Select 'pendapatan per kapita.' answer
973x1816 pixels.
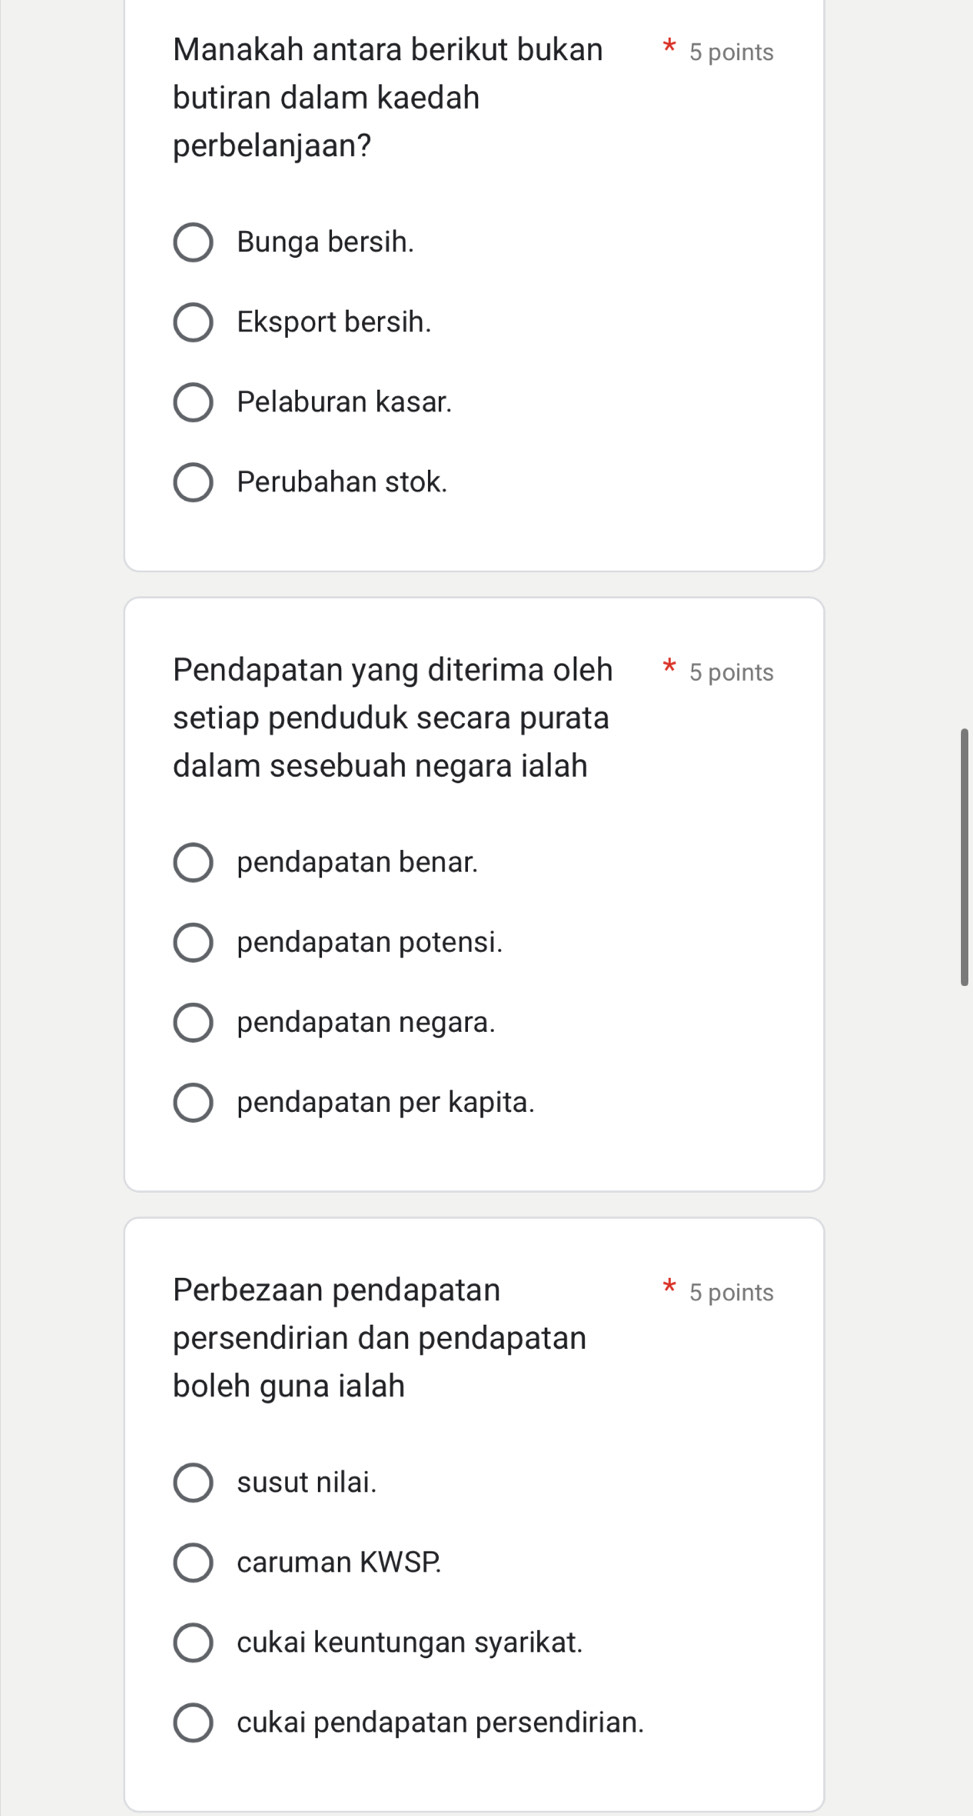193,1102
